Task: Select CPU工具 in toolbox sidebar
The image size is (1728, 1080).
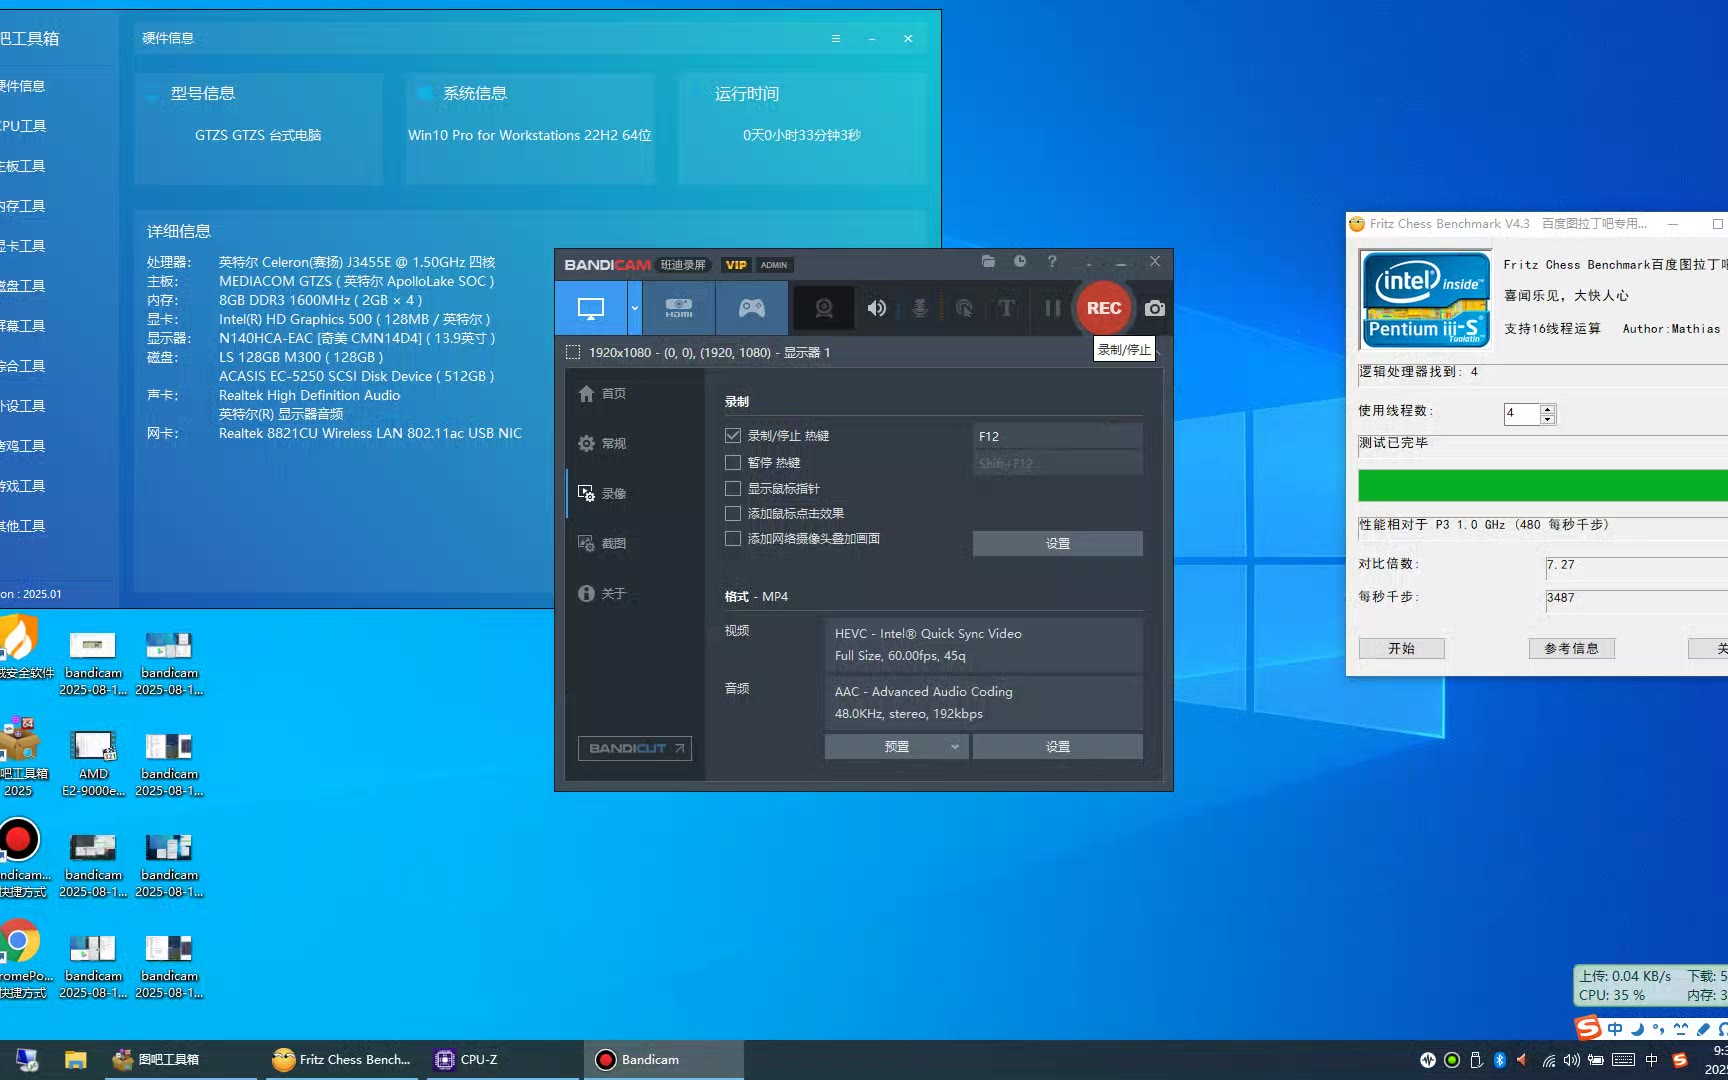Action: [24, 126]
